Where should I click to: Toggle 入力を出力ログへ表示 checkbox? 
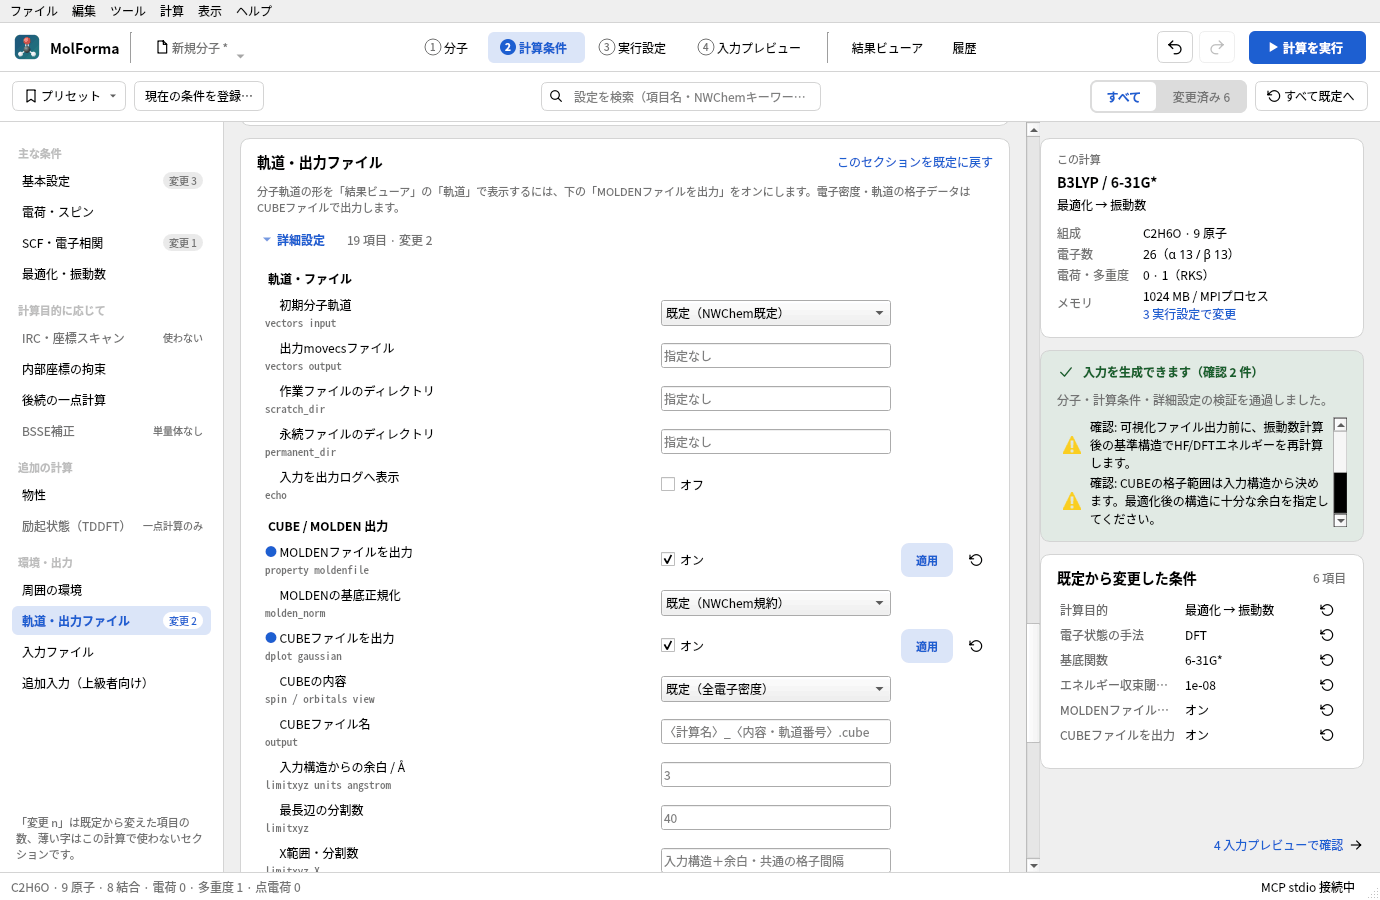(668, 484)
